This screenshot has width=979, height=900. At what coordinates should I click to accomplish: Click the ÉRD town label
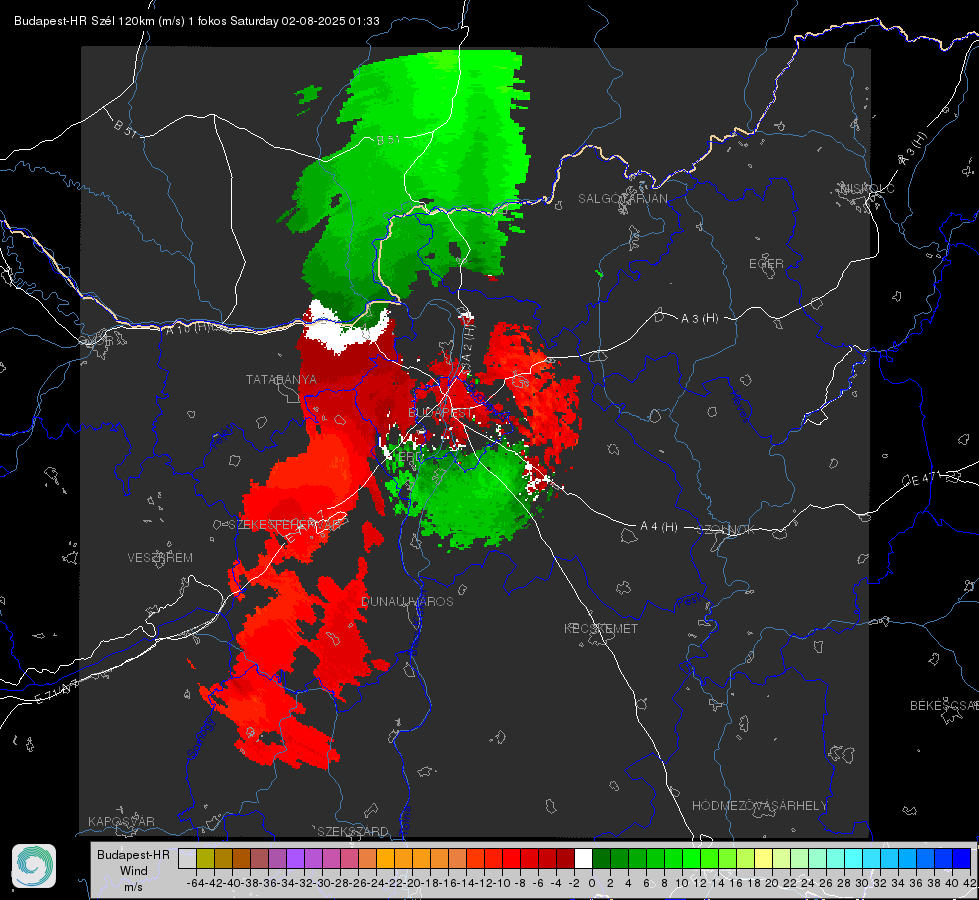[410, 457]
